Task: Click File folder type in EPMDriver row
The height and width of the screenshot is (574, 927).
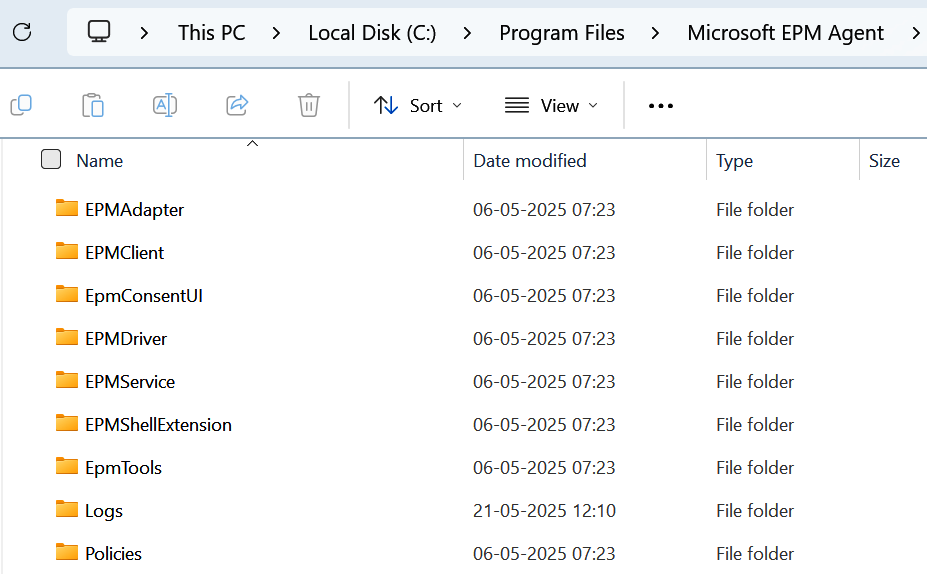Action: tap(754, 339)
